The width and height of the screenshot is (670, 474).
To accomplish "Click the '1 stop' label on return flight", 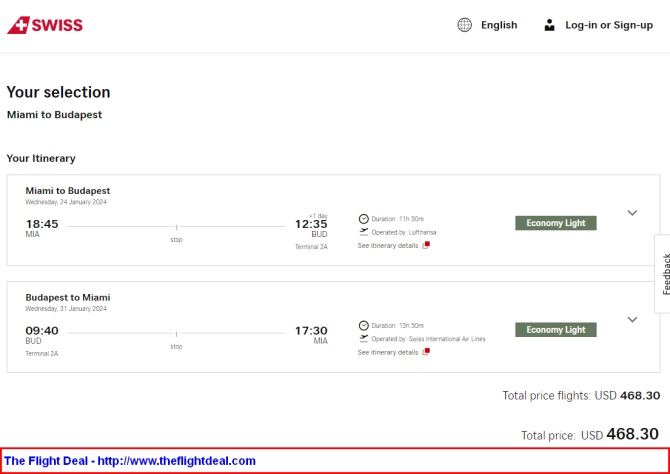I will click(176, 341).
